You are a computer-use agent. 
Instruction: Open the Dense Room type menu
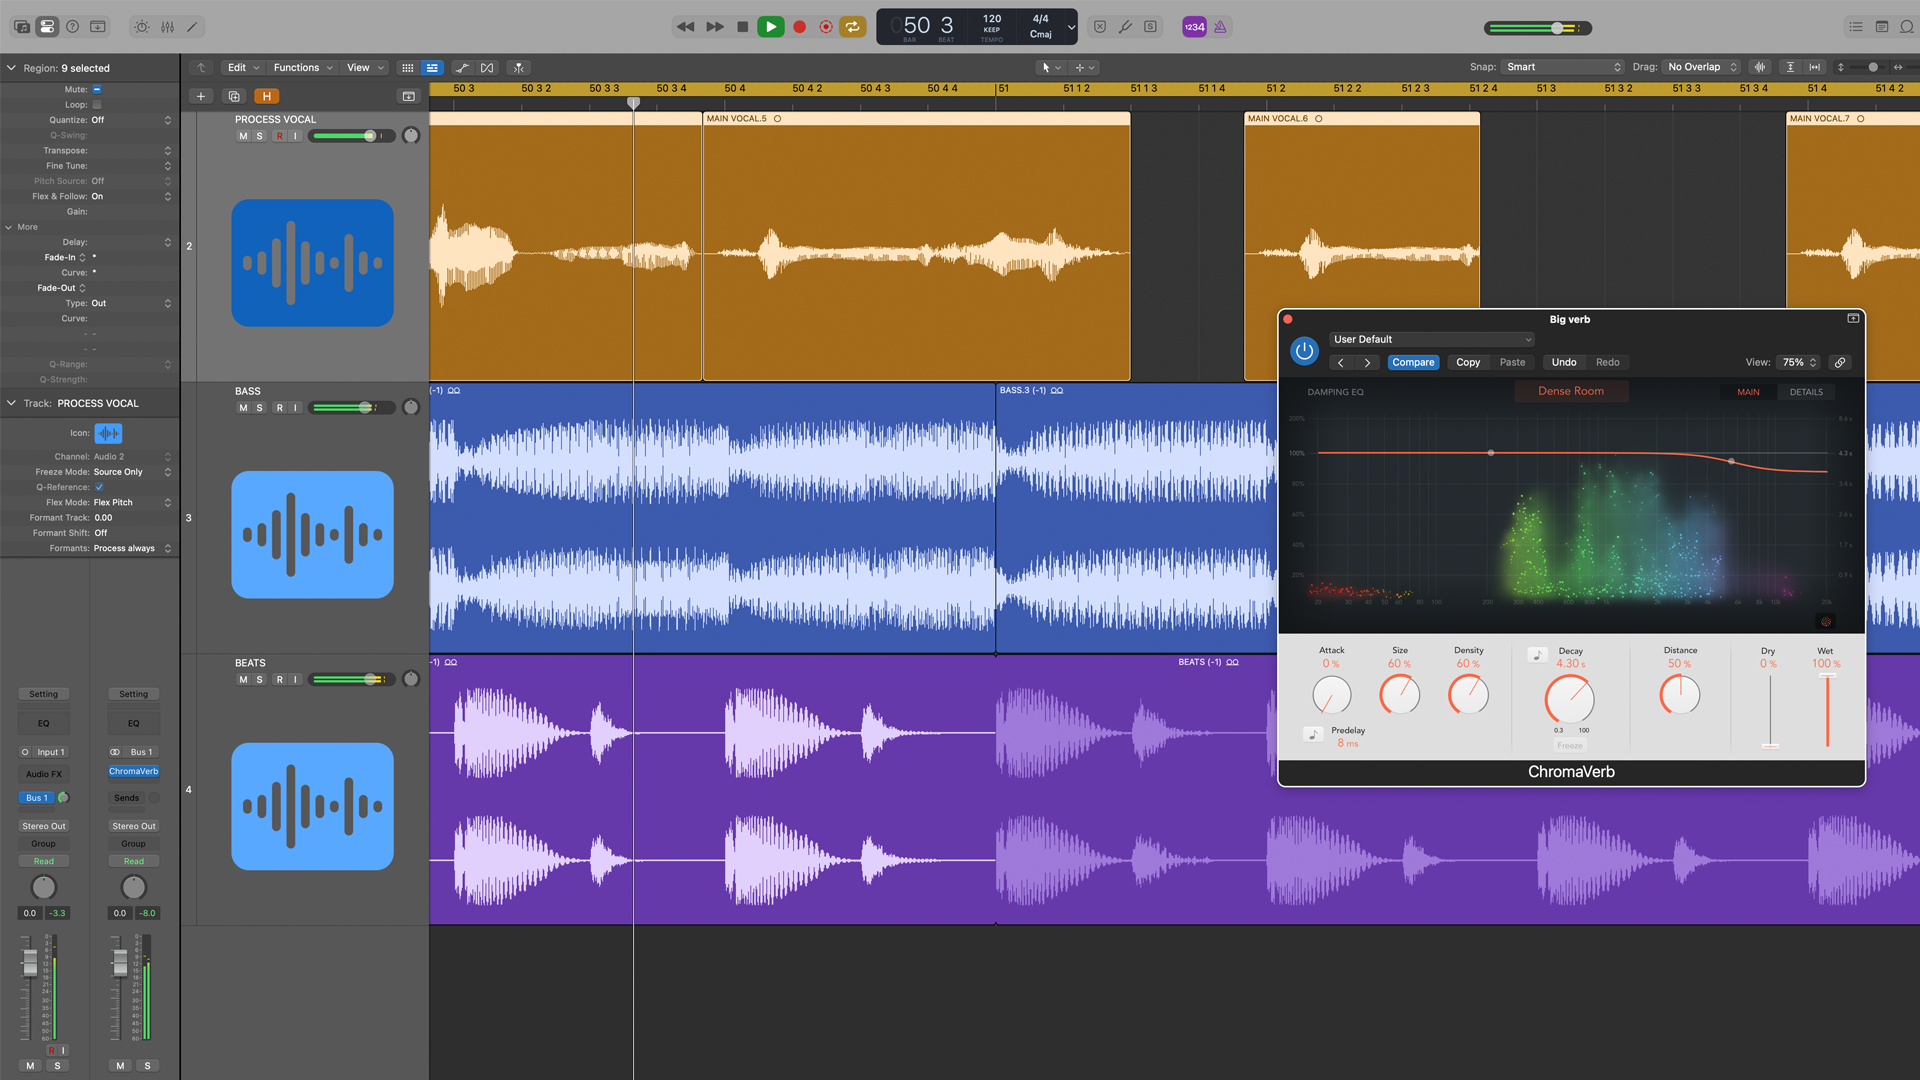coord(1571,391)
